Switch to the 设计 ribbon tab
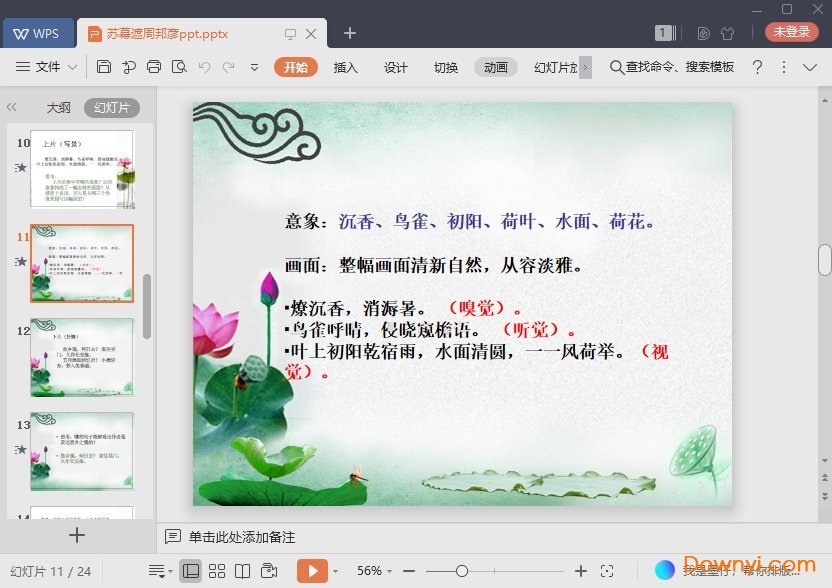 (396, 67)
